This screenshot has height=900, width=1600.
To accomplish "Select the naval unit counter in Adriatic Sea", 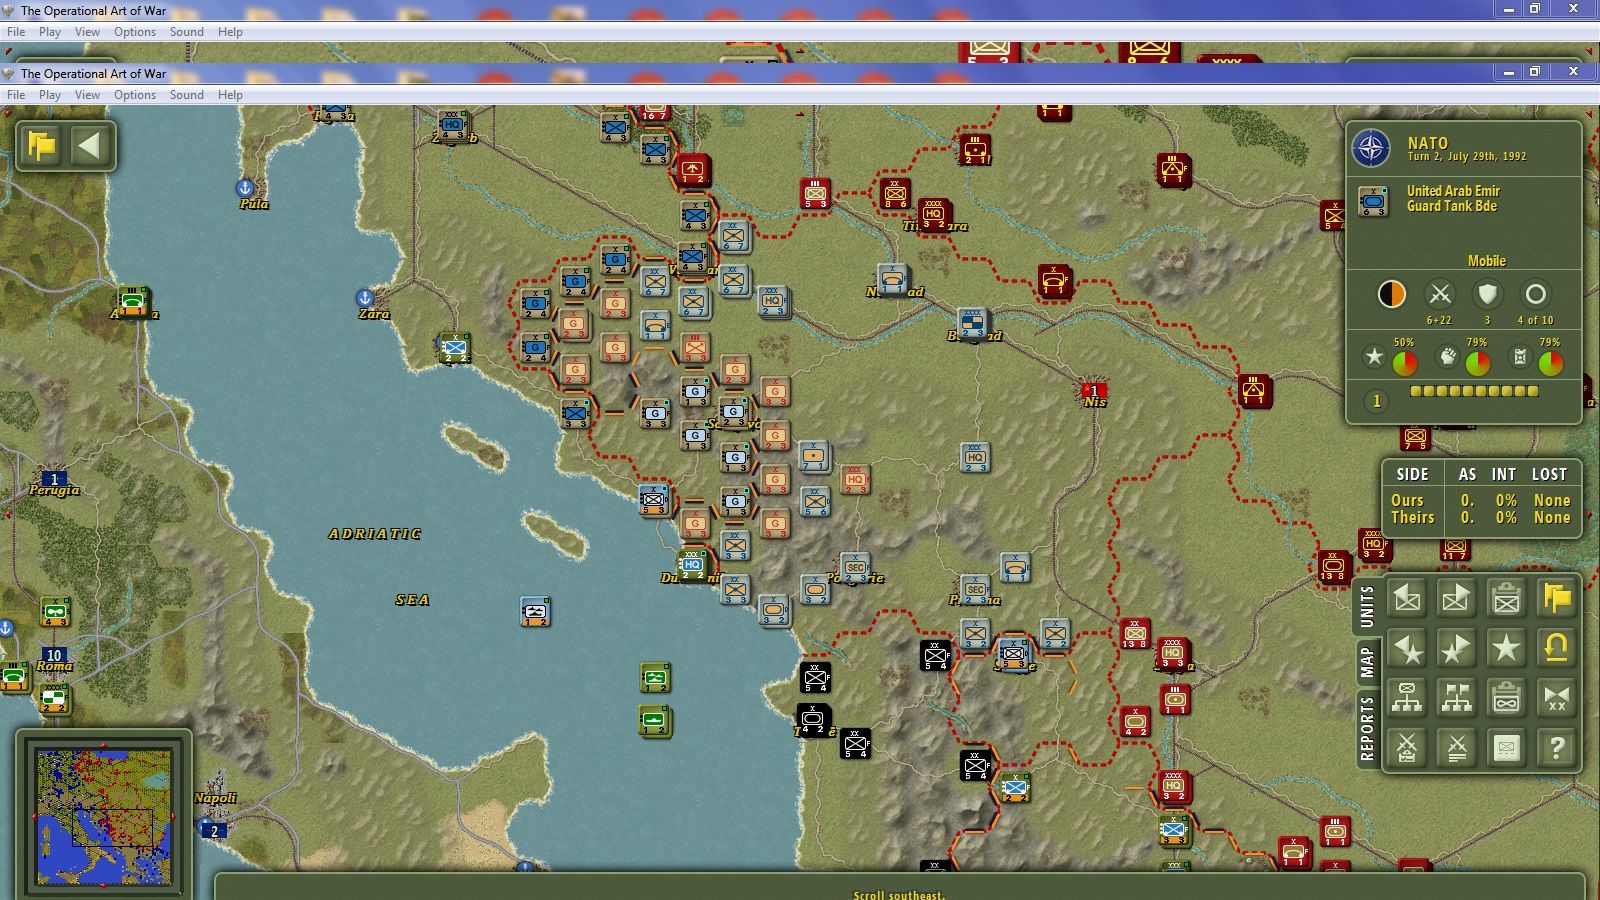I will pos(535,610).
